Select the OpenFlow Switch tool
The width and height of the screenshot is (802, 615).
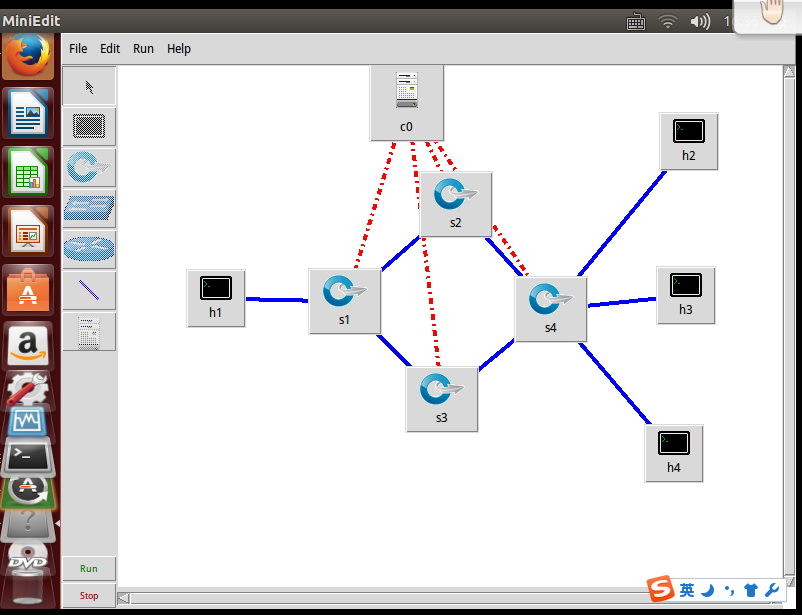point(89,167)
